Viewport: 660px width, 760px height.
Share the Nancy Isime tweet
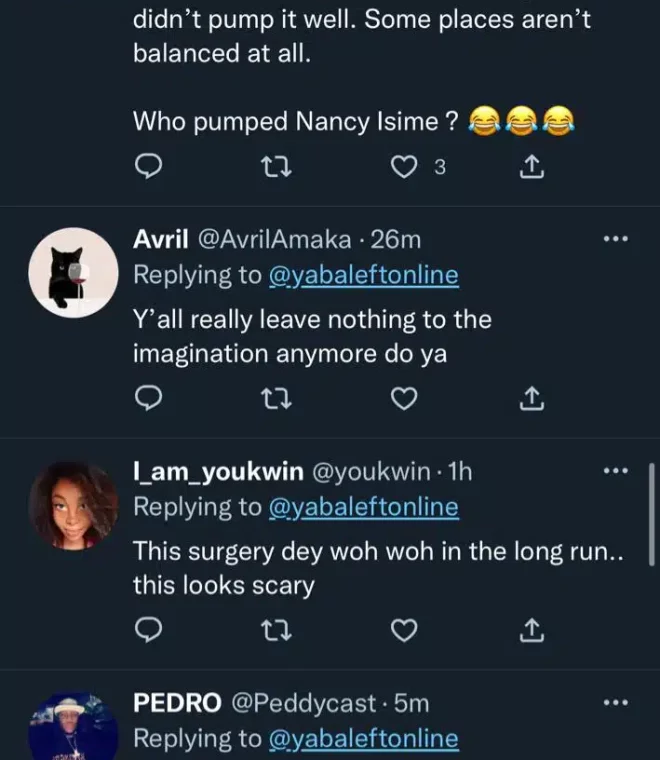(x=533, y=169)
